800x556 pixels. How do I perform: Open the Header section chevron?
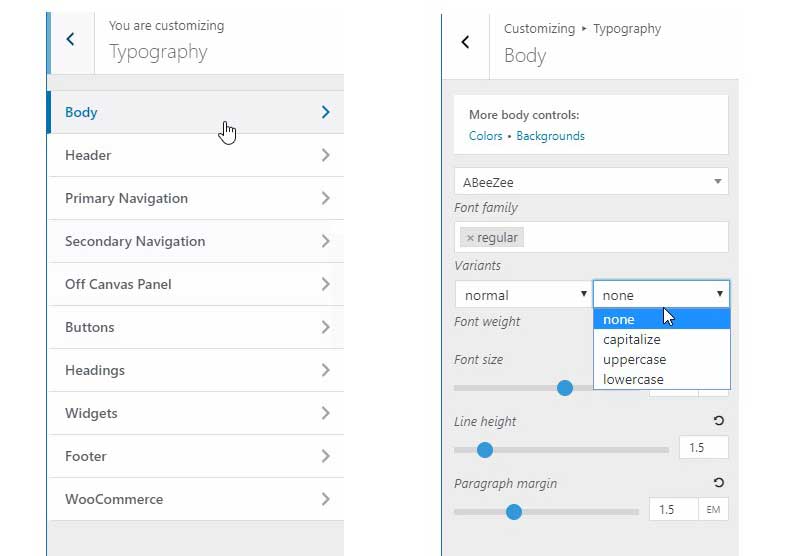[x=326, y=155]
